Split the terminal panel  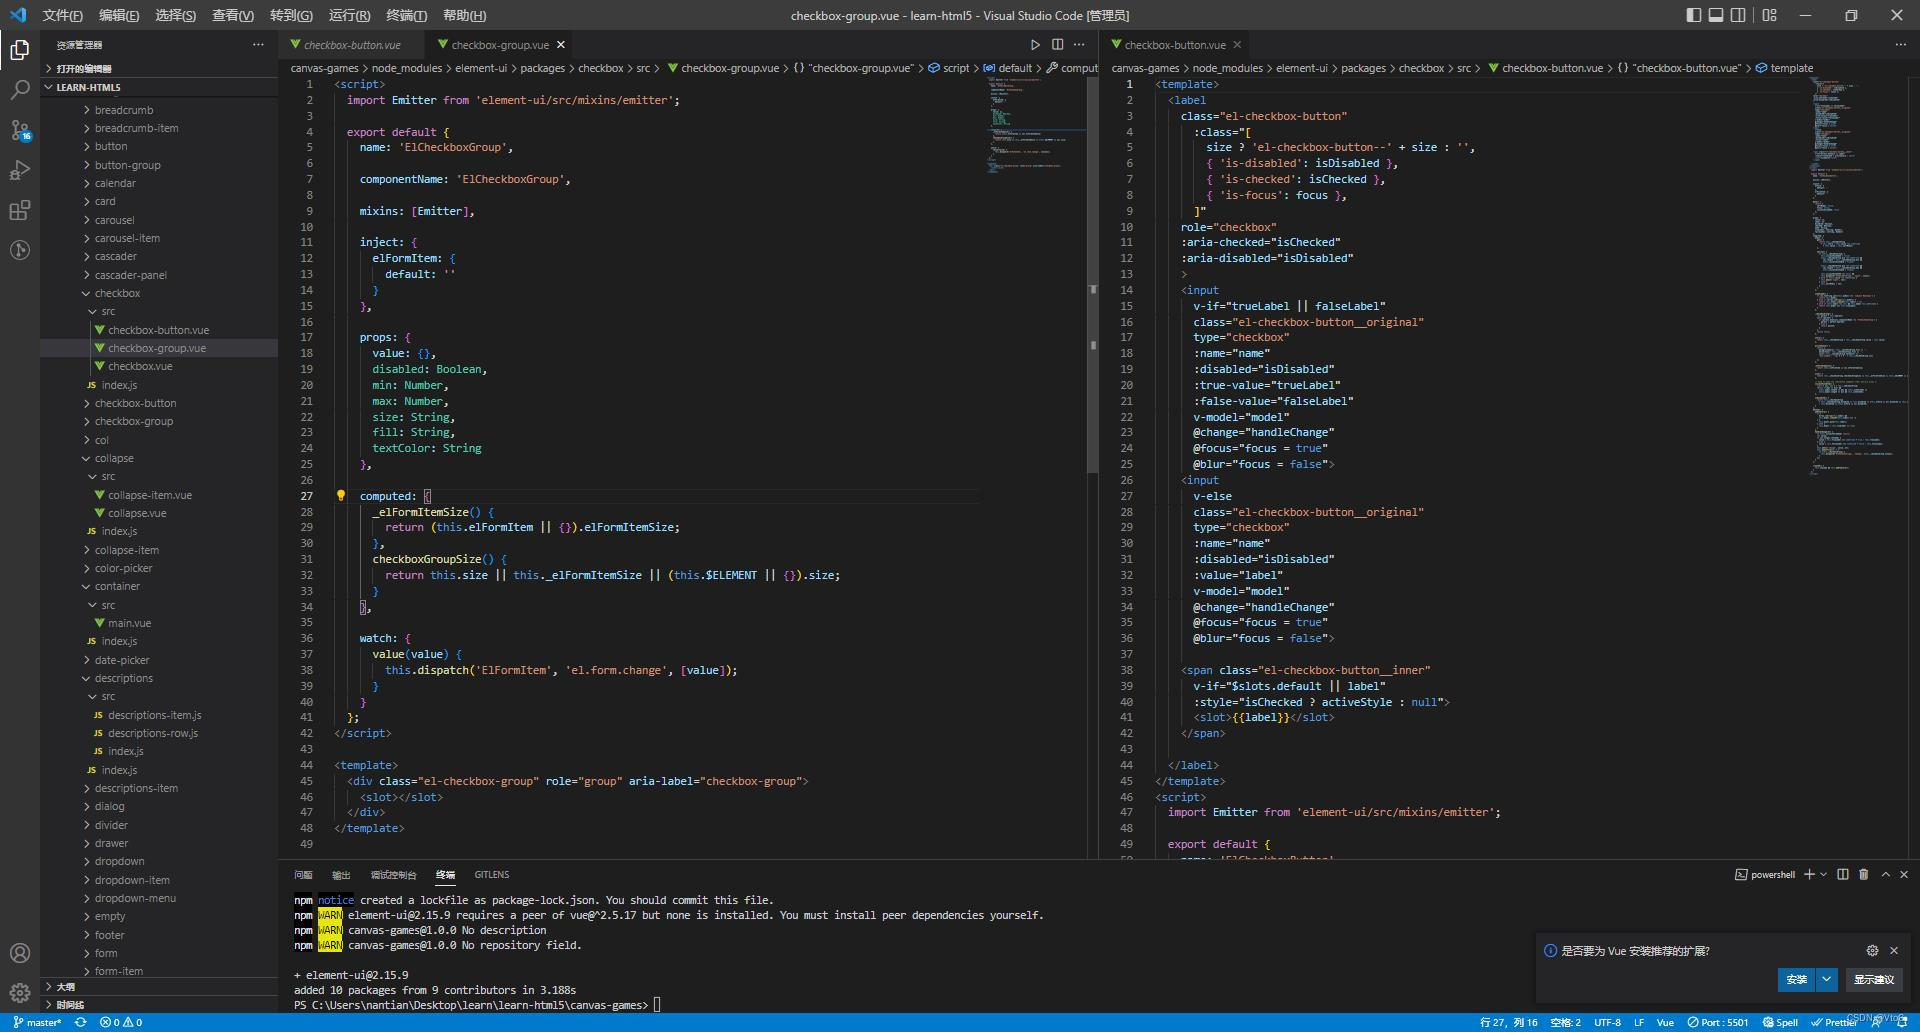point(1843,874)
